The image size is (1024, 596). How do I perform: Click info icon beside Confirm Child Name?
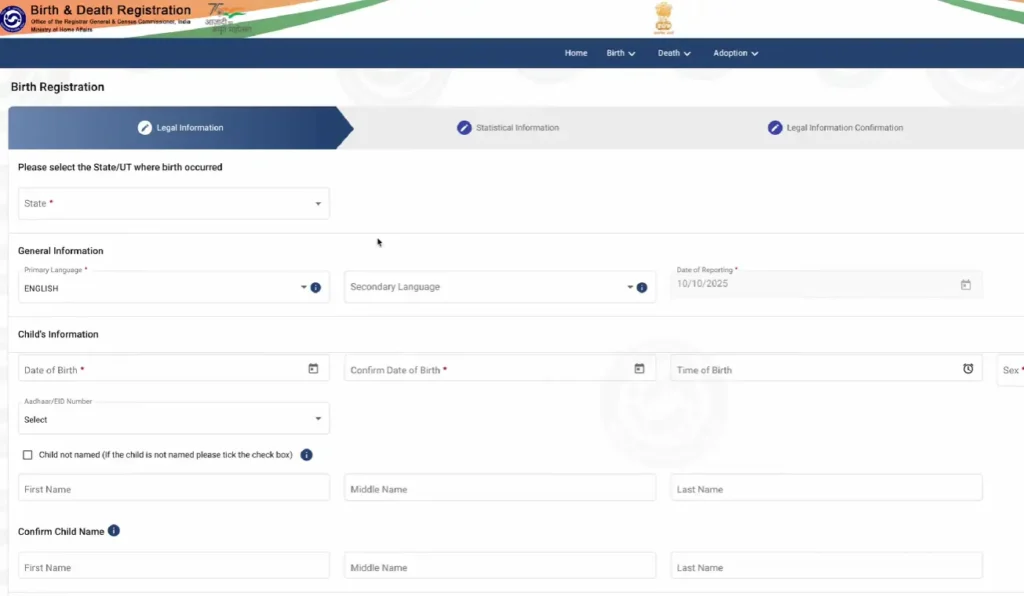[114, 531]
